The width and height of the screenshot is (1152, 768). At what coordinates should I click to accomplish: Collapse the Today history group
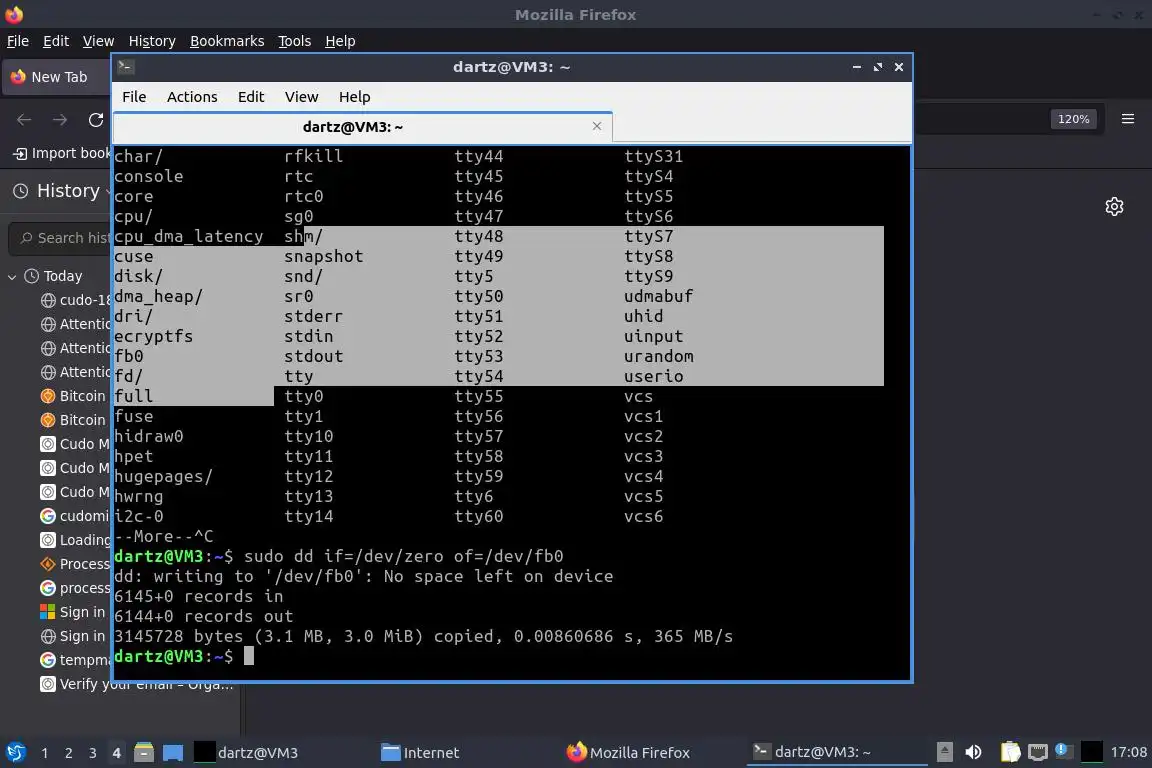(12, 277)
